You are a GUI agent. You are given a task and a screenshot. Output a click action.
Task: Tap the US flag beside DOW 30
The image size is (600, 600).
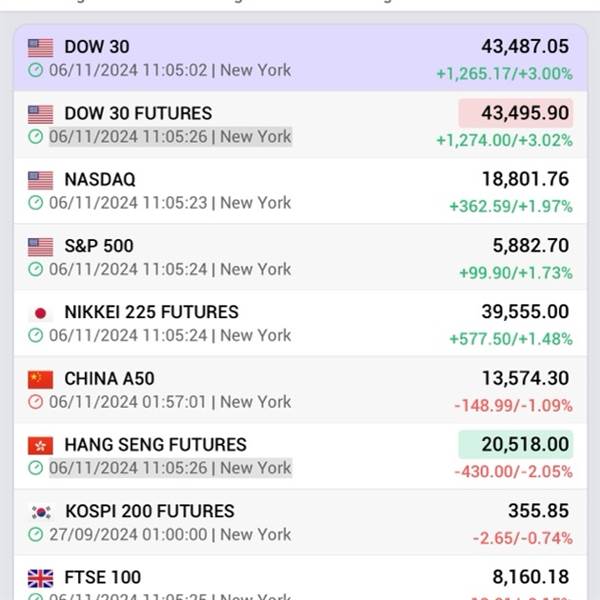40,48
